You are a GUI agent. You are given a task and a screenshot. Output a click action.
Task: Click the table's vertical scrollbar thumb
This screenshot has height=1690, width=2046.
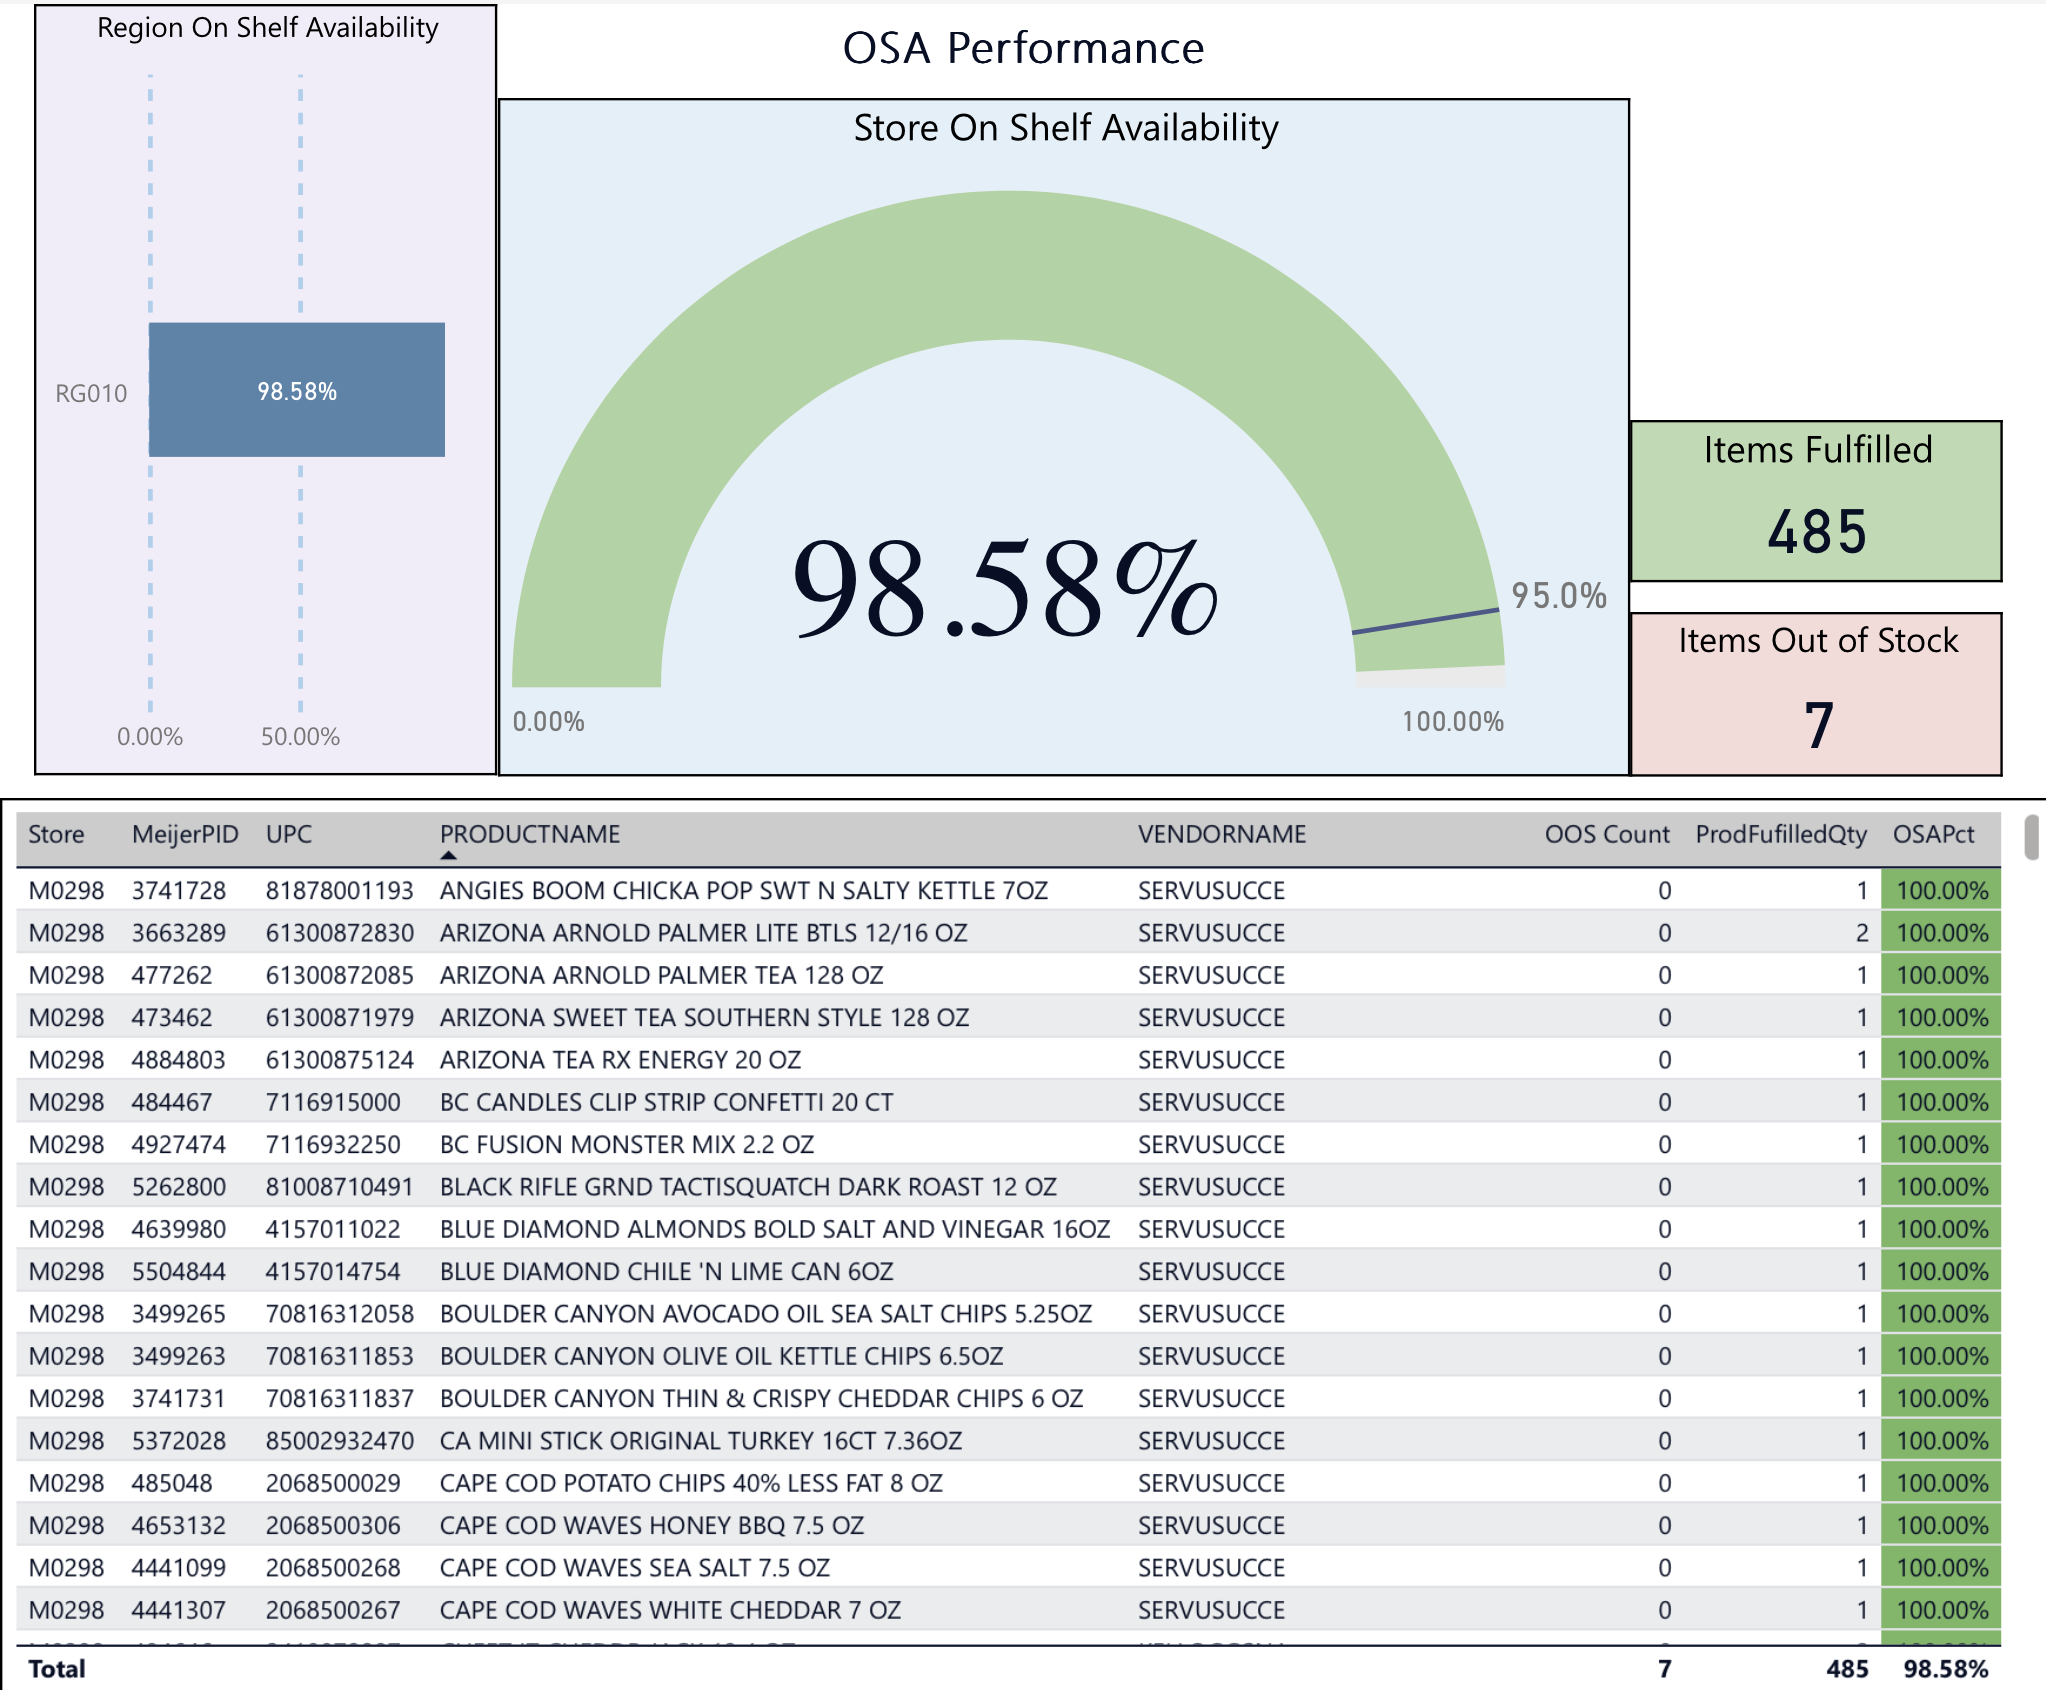click(2031, 837)
